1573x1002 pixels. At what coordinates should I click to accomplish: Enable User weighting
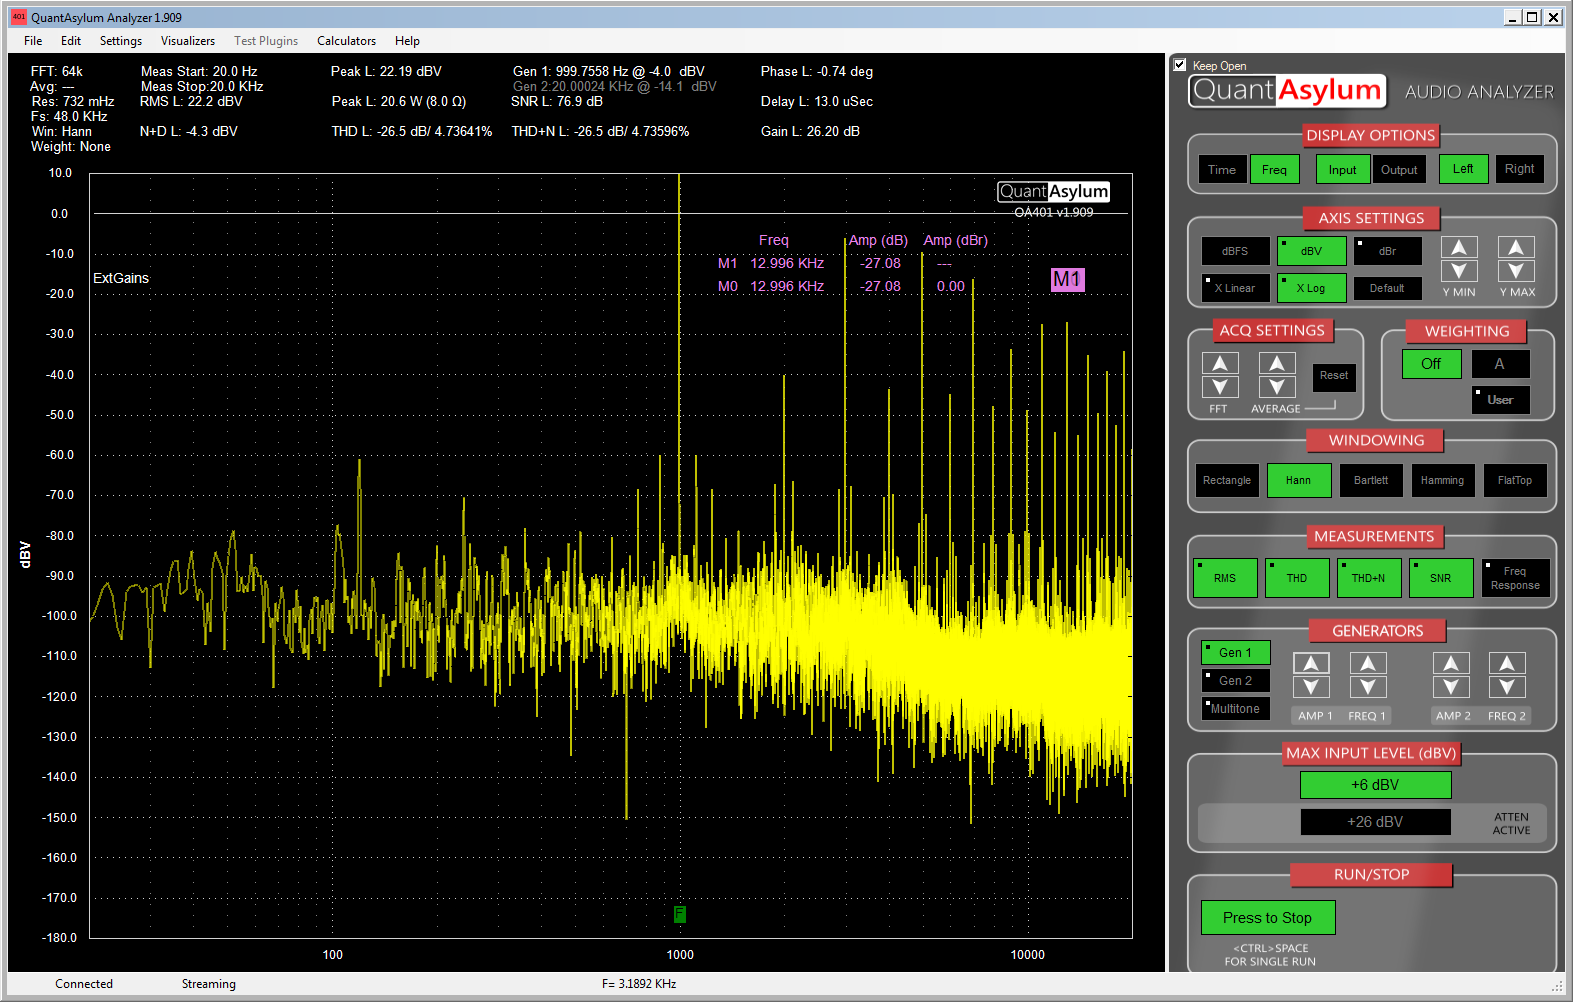pyautogui.click(x=1500, y=400)
